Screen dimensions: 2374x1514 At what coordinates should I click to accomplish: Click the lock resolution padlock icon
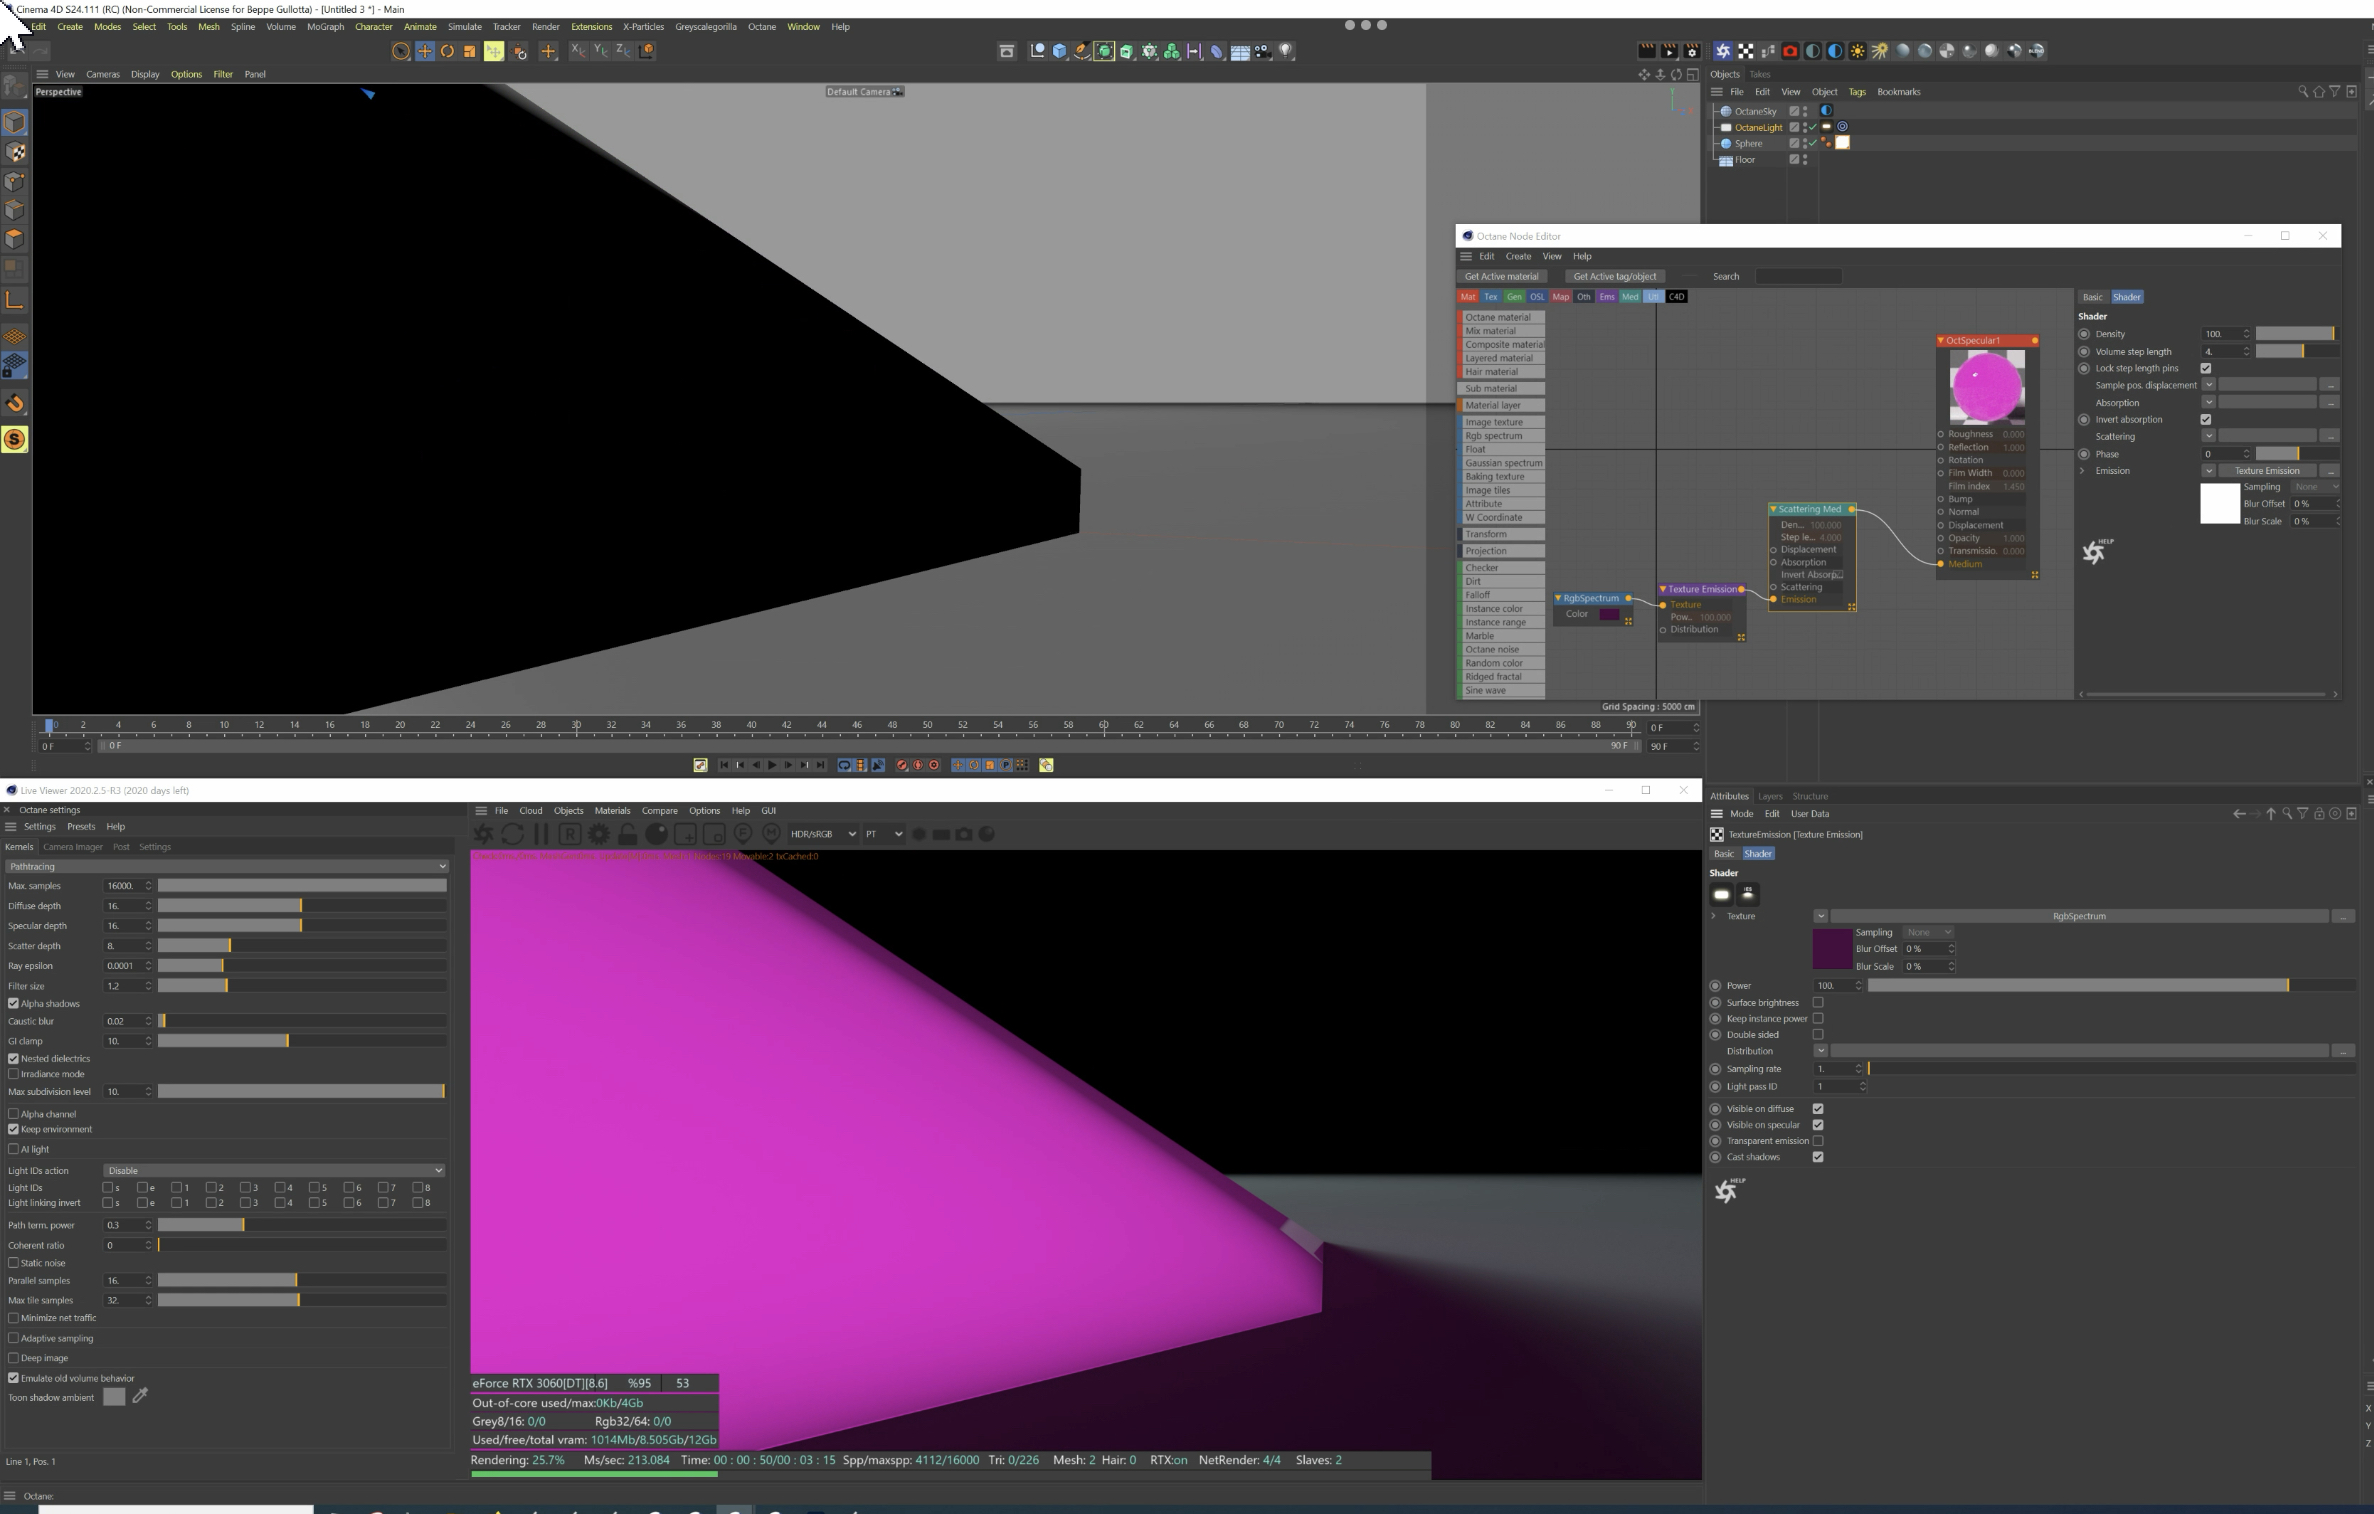point(627,834)
